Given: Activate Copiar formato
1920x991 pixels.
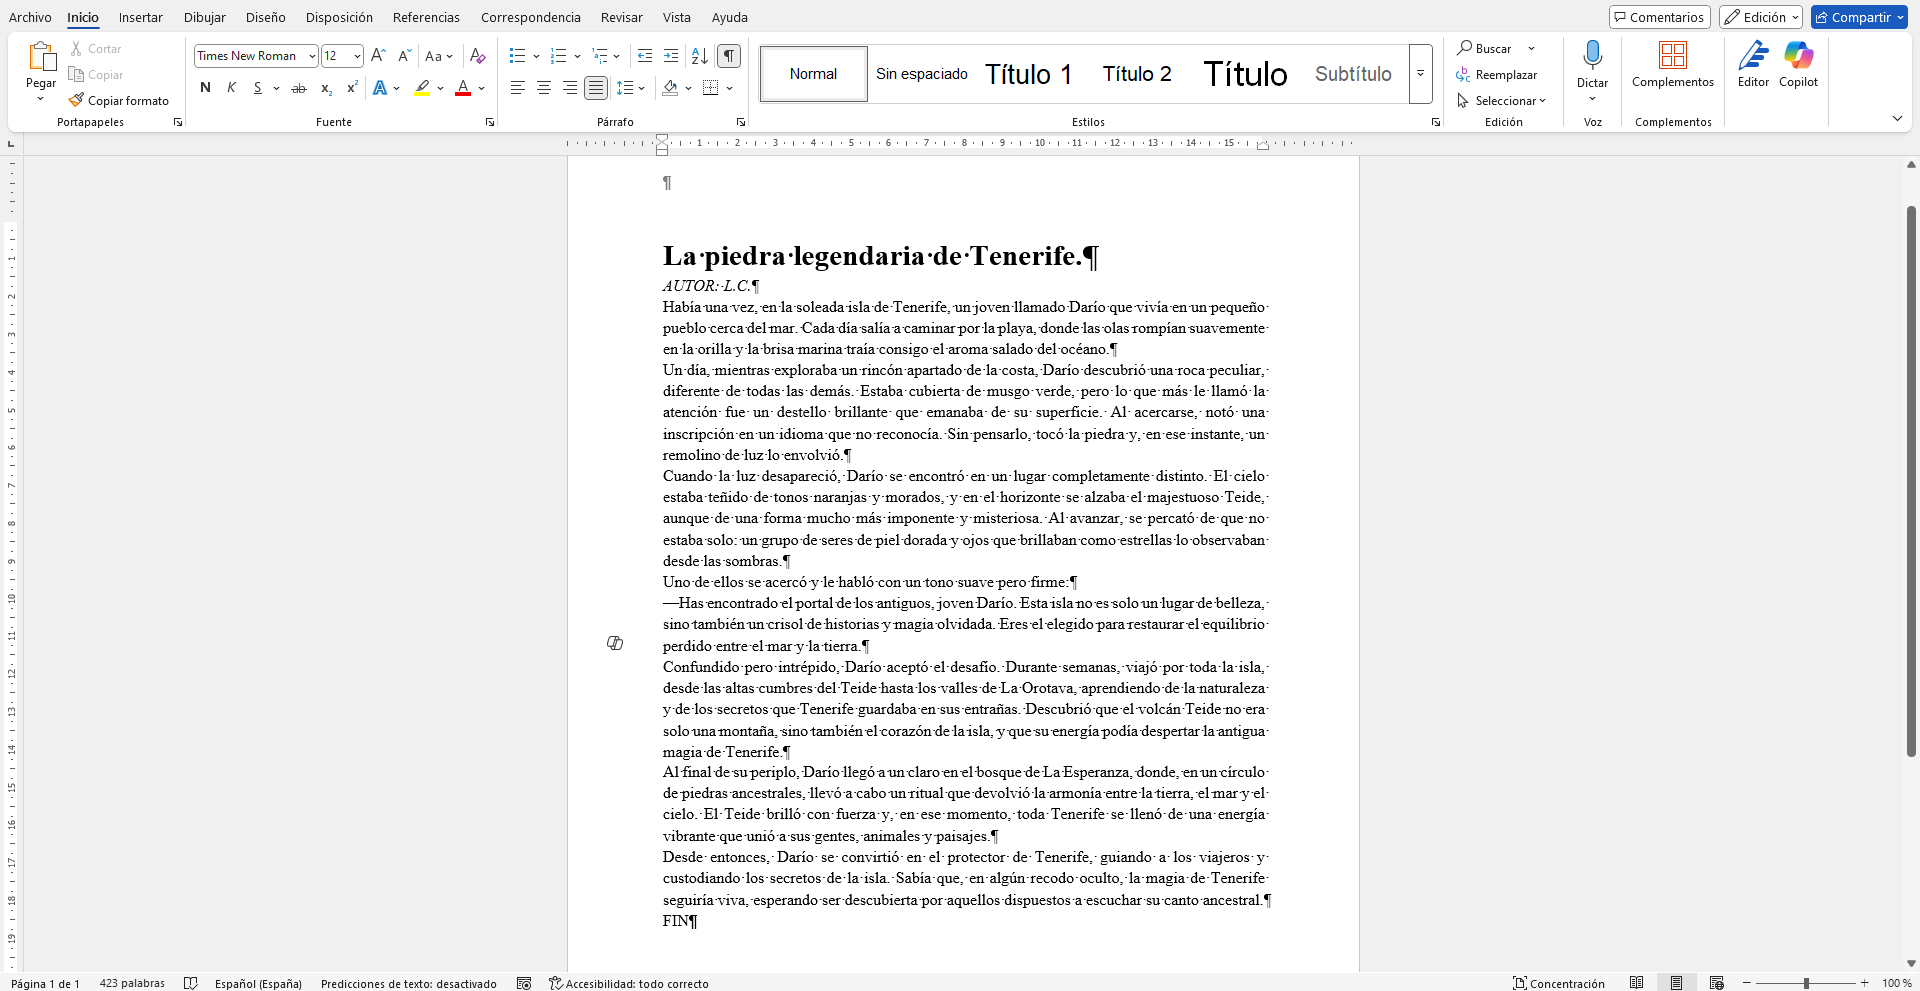Looking at the screenshot, I should point(119,100).
